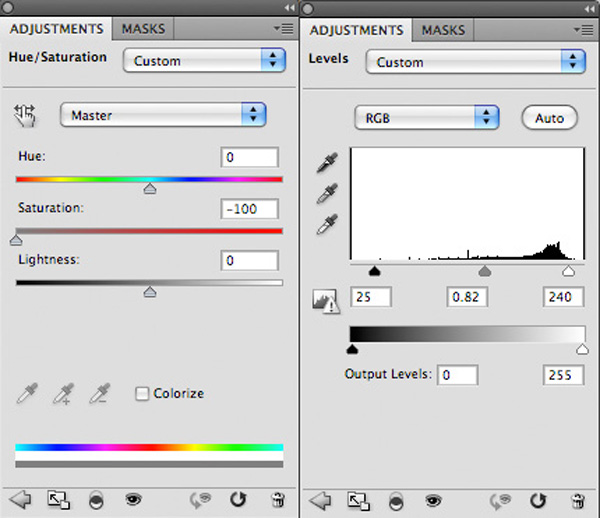600x518 pixels.
Task: Click the gray point eyedropper in Levels
Action: 326,194
